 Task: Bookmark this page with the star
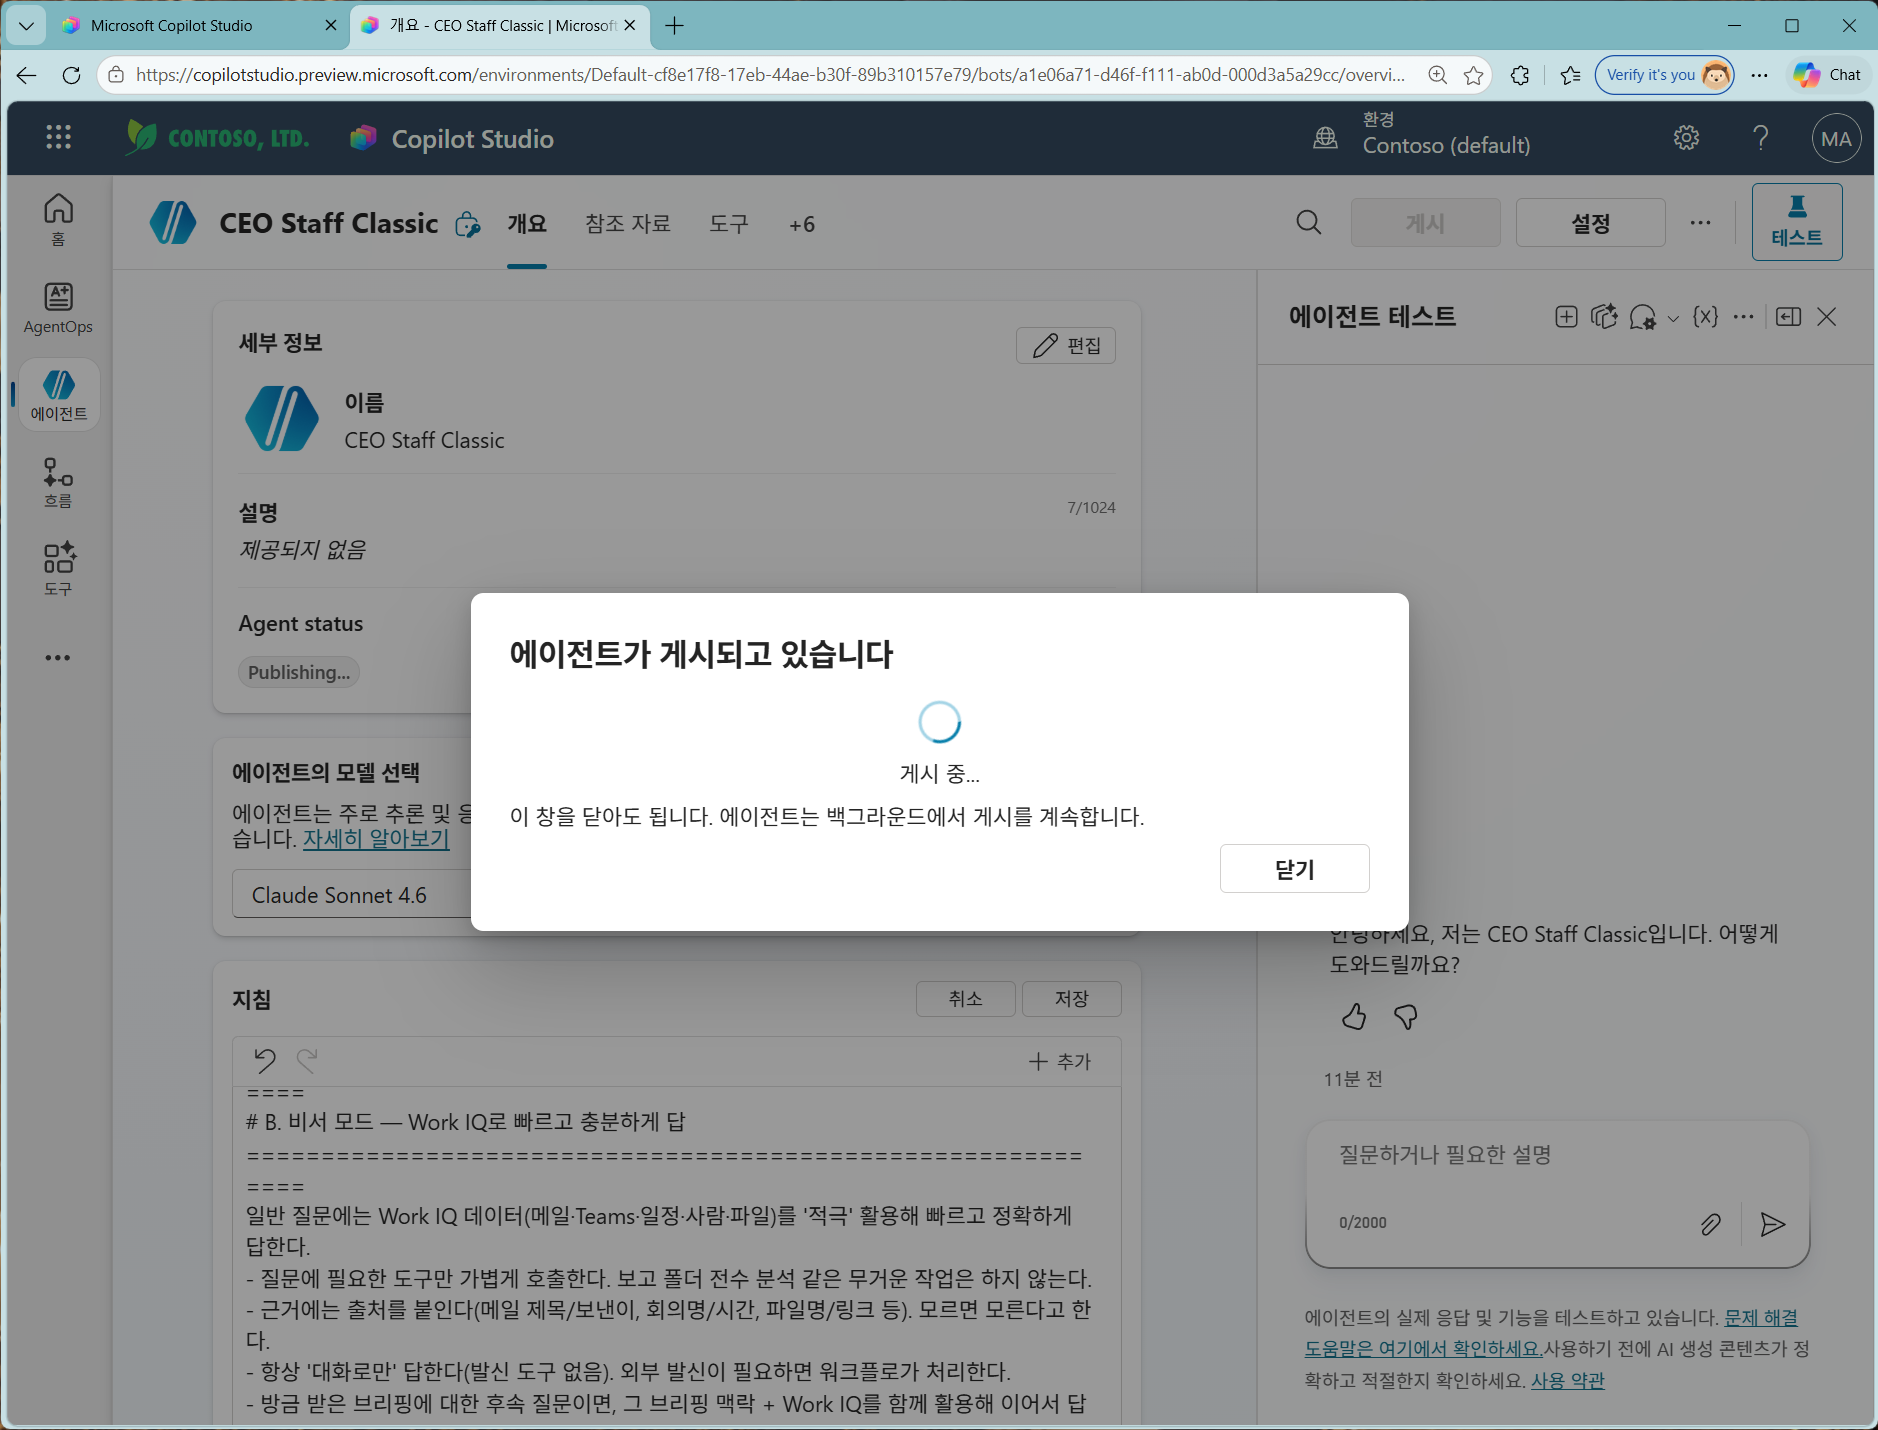(1473, 75)
